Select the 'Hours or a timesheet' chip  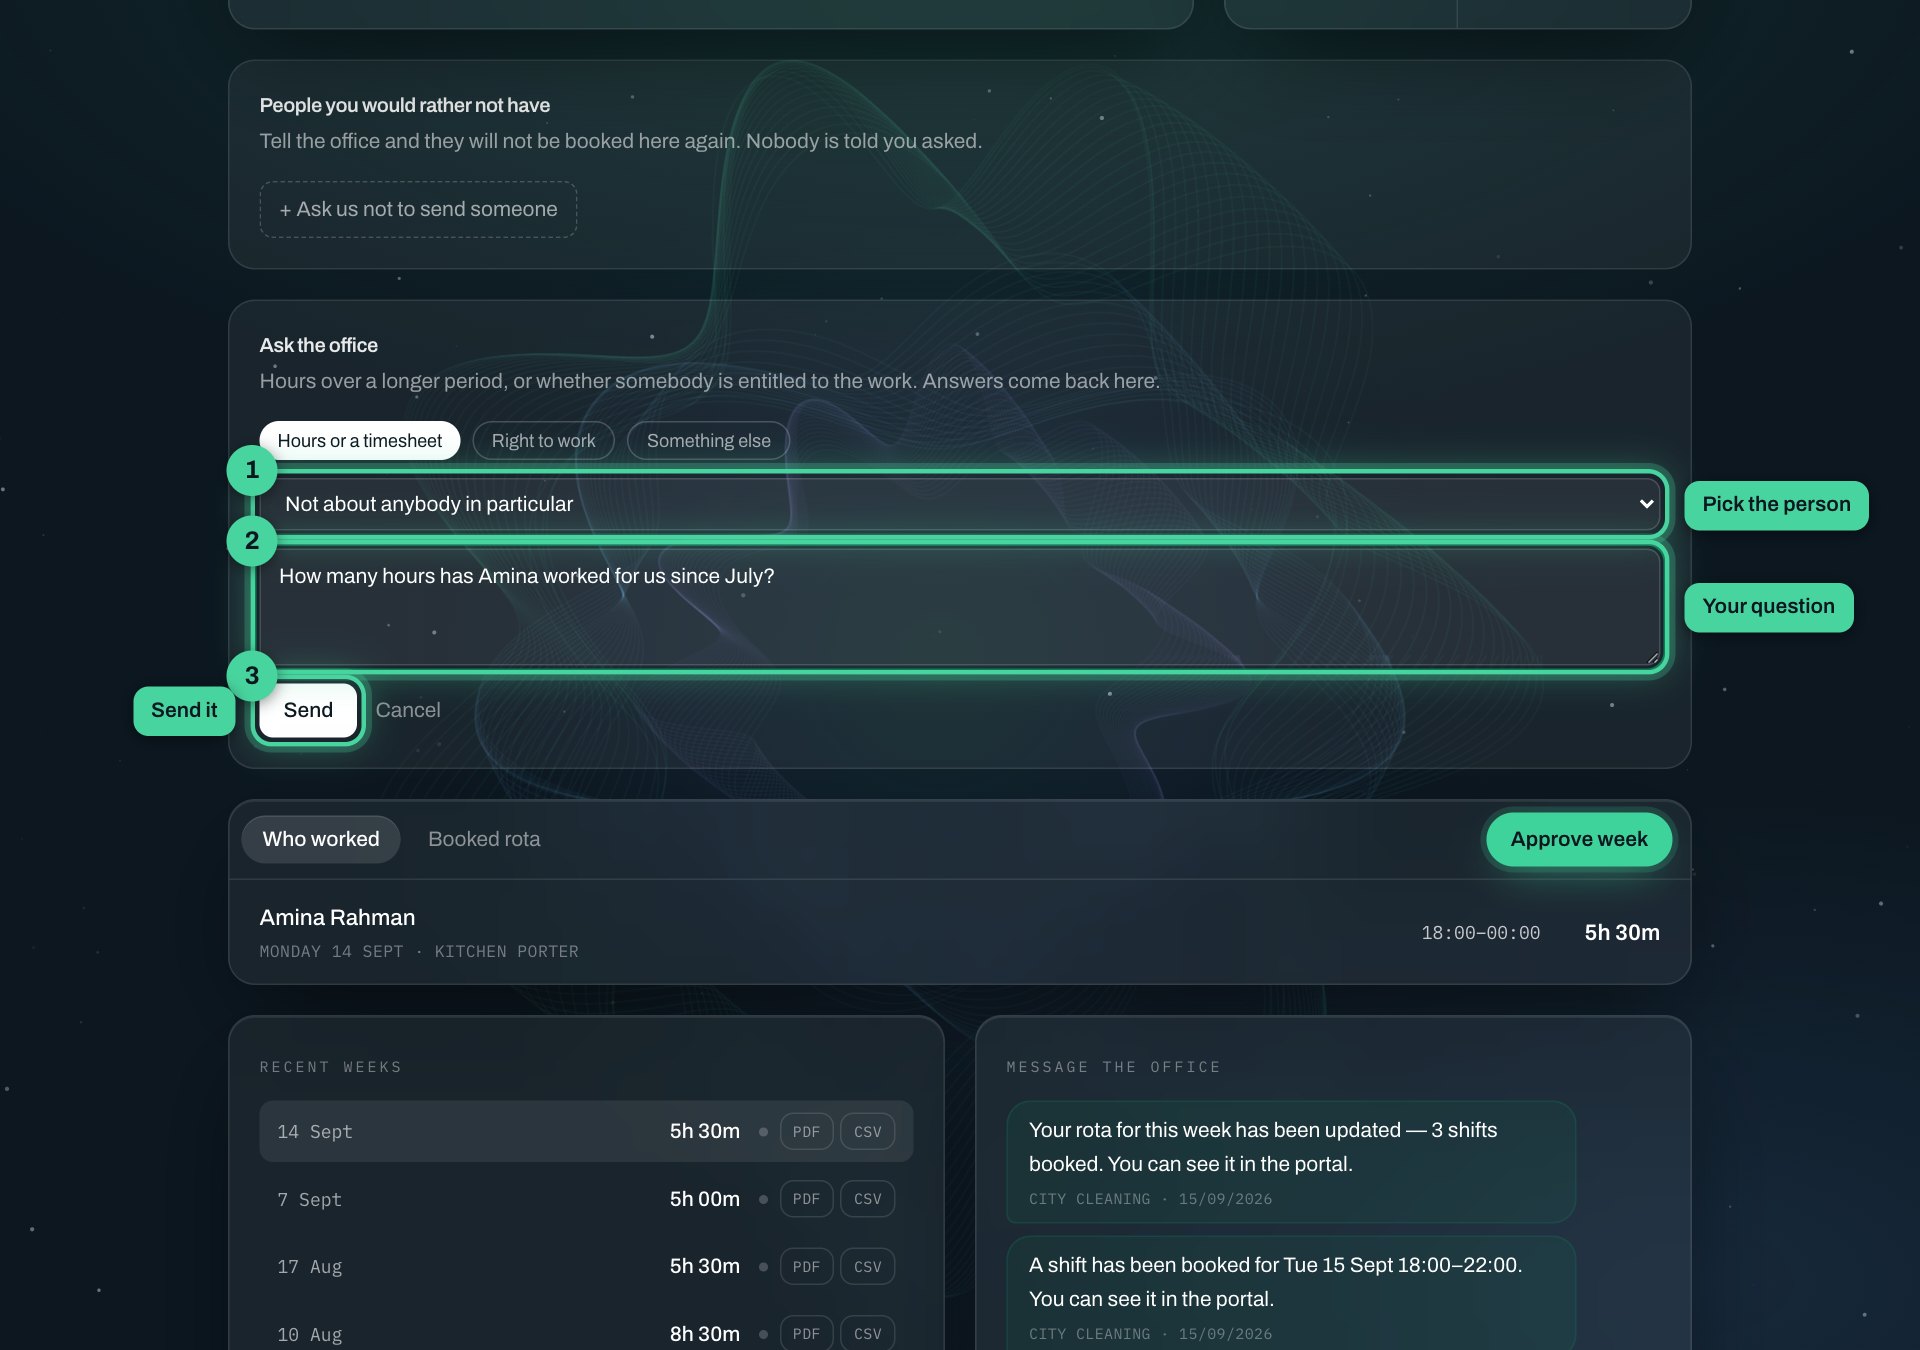pos(360,441)
